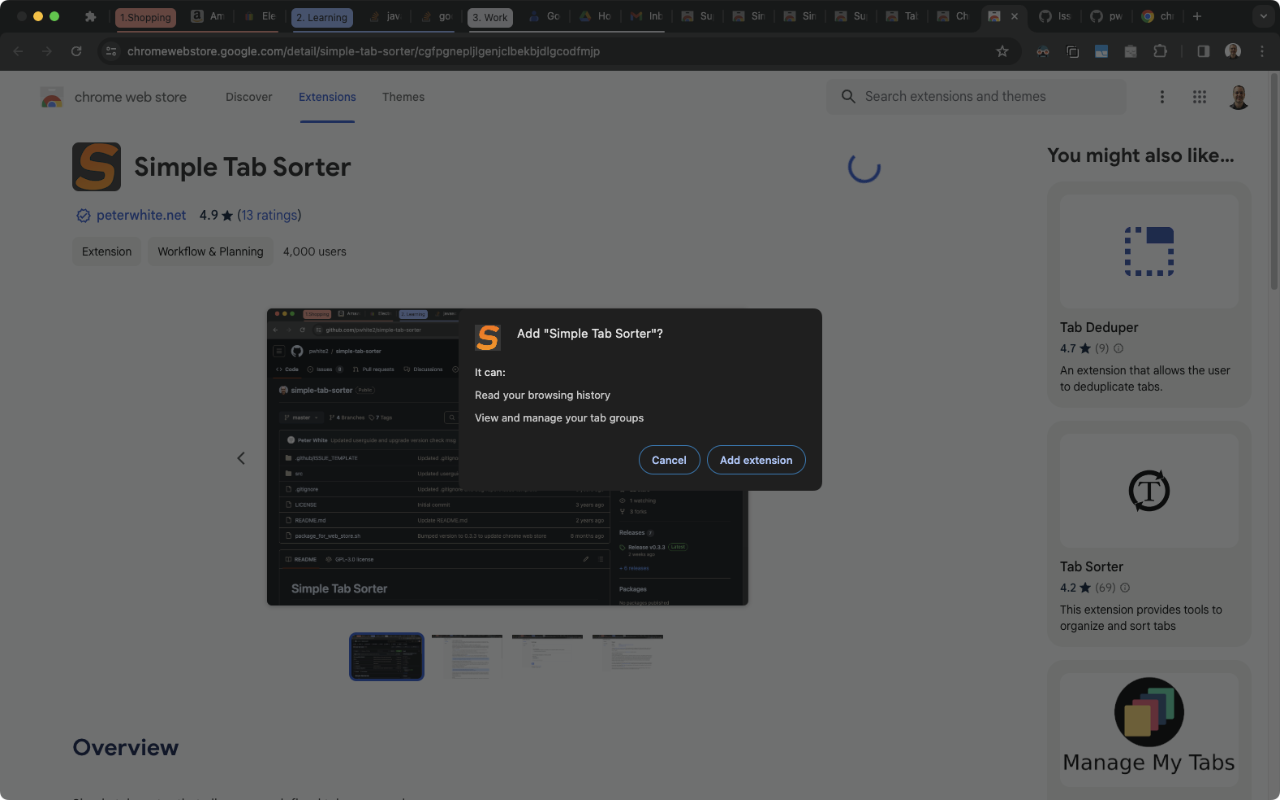Image resolution: width=1280 pixels, height=800 pixels.
Task: Open the Chrome three-dot menu
Action: 1260,51
